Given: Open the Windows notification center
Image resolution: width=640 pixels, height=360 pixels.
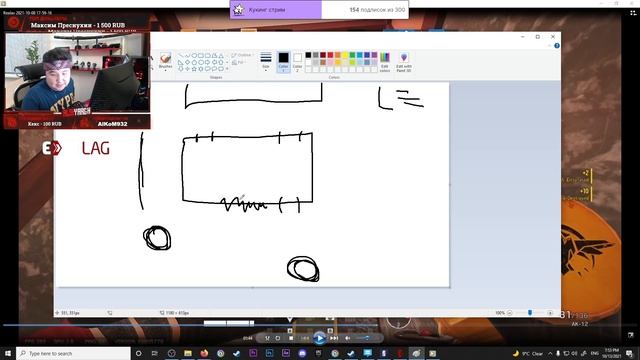Looking at the screenshot, I should (x=630, y=353).
